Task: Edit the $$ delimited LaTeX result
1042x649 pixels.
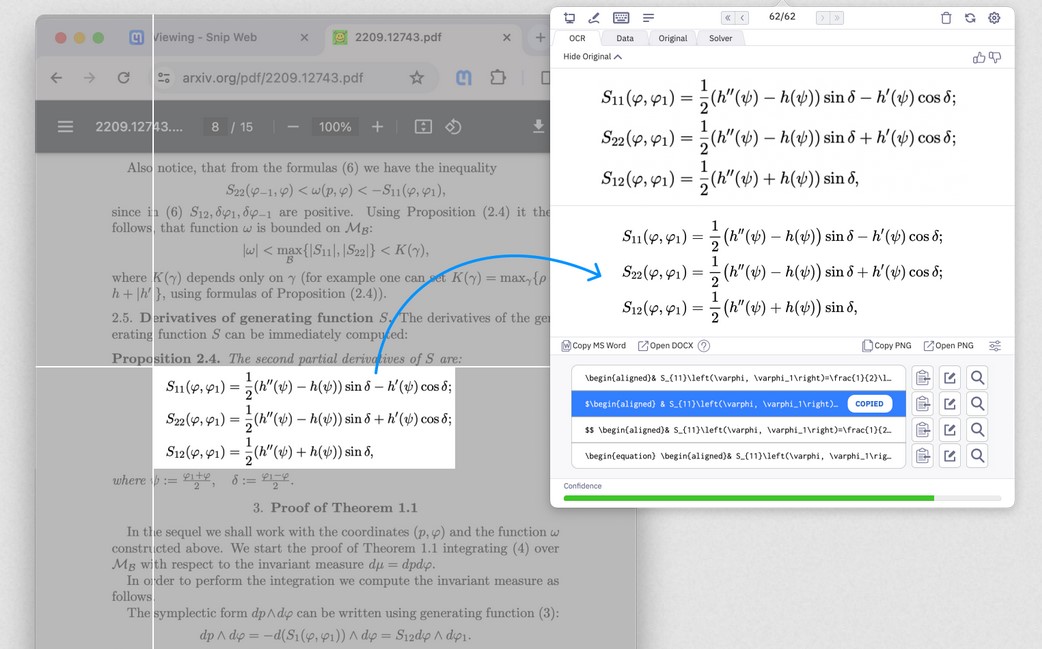Action: point(950,430)
